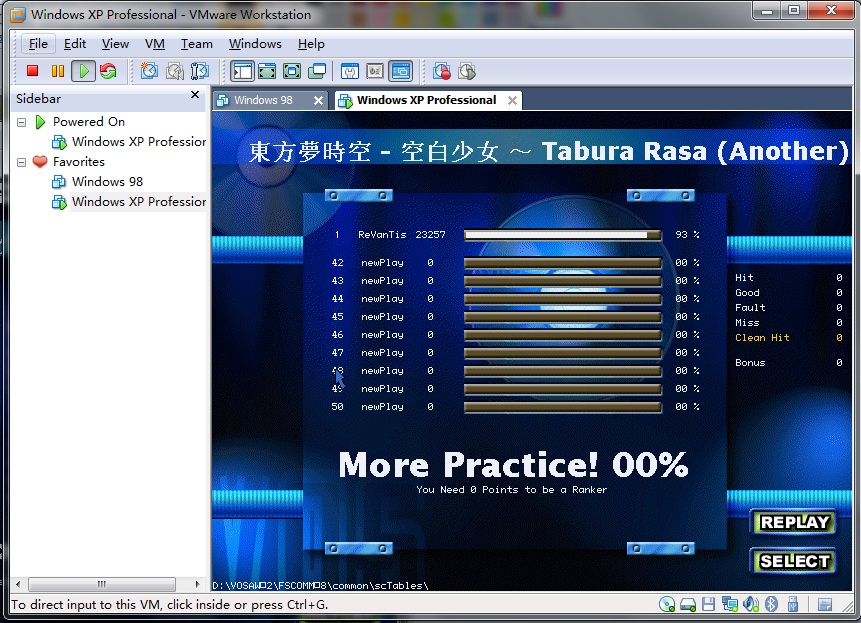Open the Edit menu

[75, 44]
